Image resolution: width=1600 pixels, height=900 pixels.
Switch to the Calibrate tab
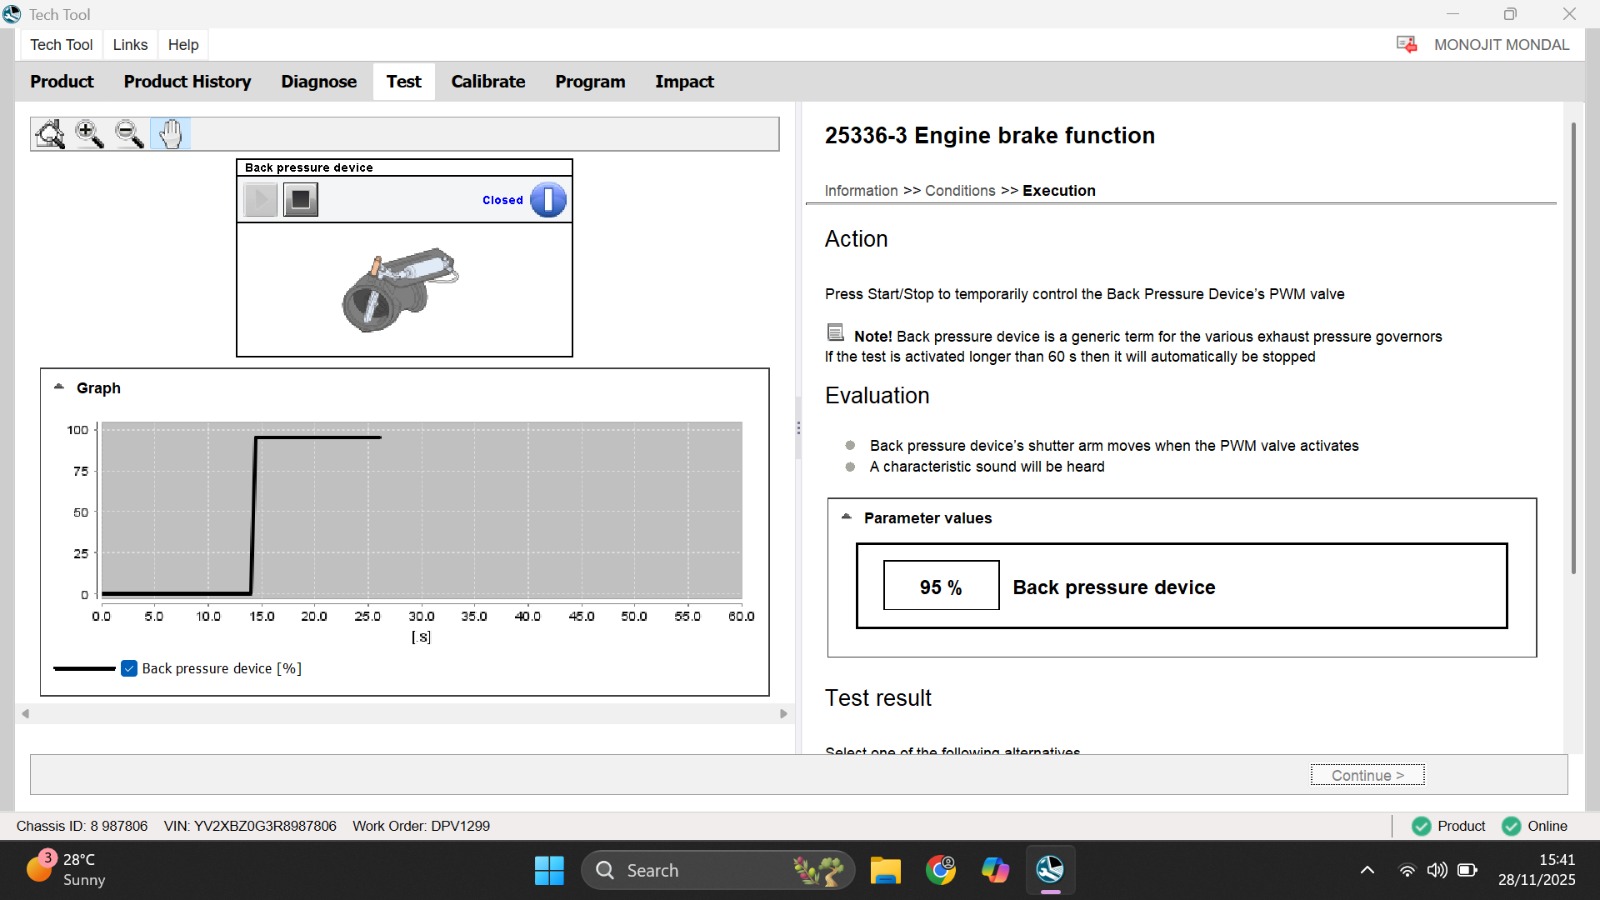488,82
